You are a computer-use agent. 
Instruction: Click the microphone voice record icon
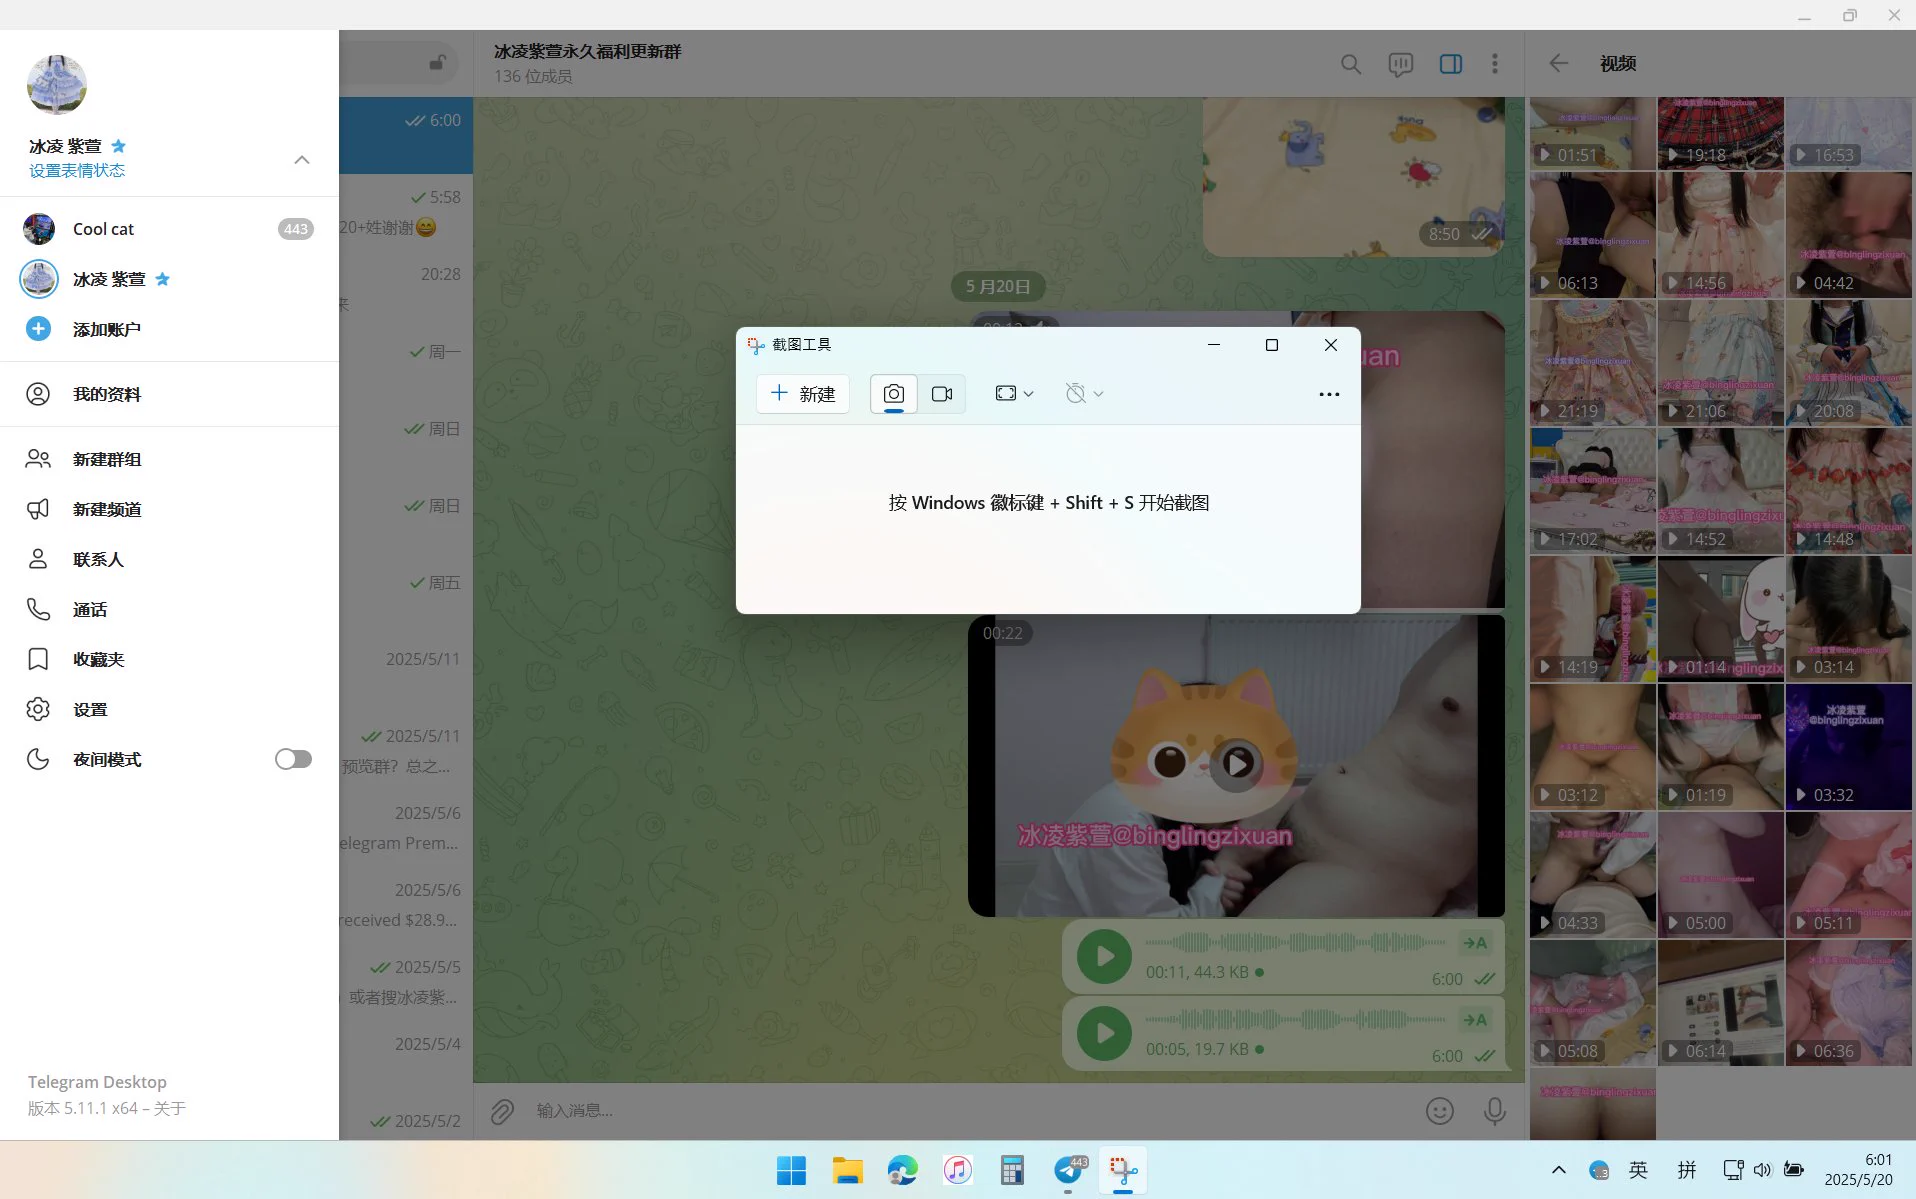pyautogui.click(x=1494, y=1111)
